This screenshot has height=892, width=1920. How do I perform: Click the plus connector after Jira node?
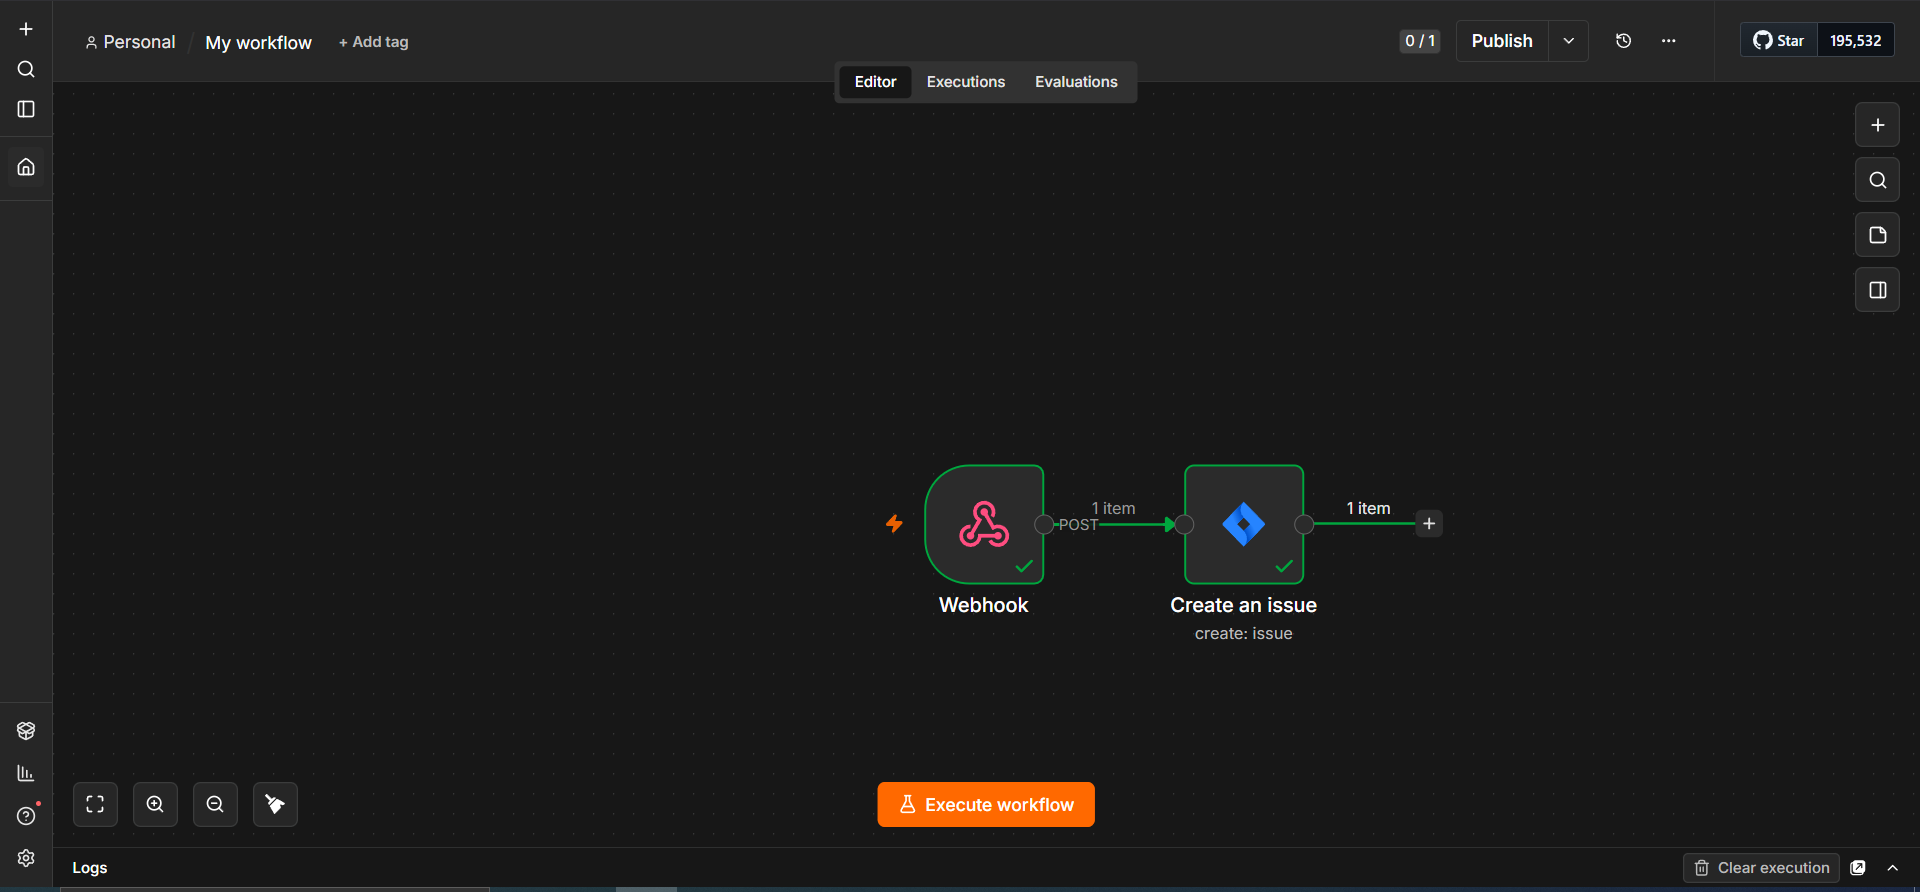tap(1429, 524)
